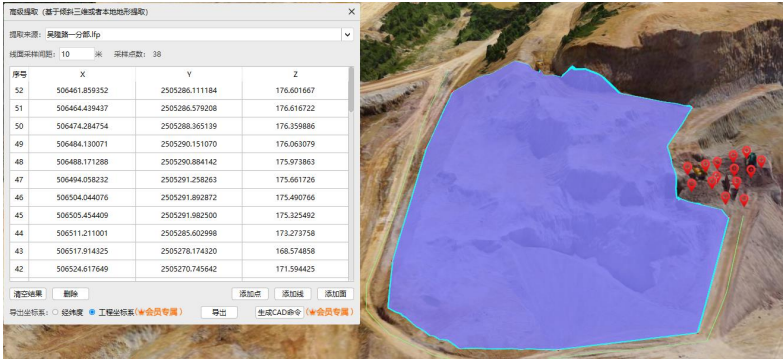Click the table's vertical scrollbar thumb
The image size is (784, 361).
pyautogui.click(x=351, y=89)
